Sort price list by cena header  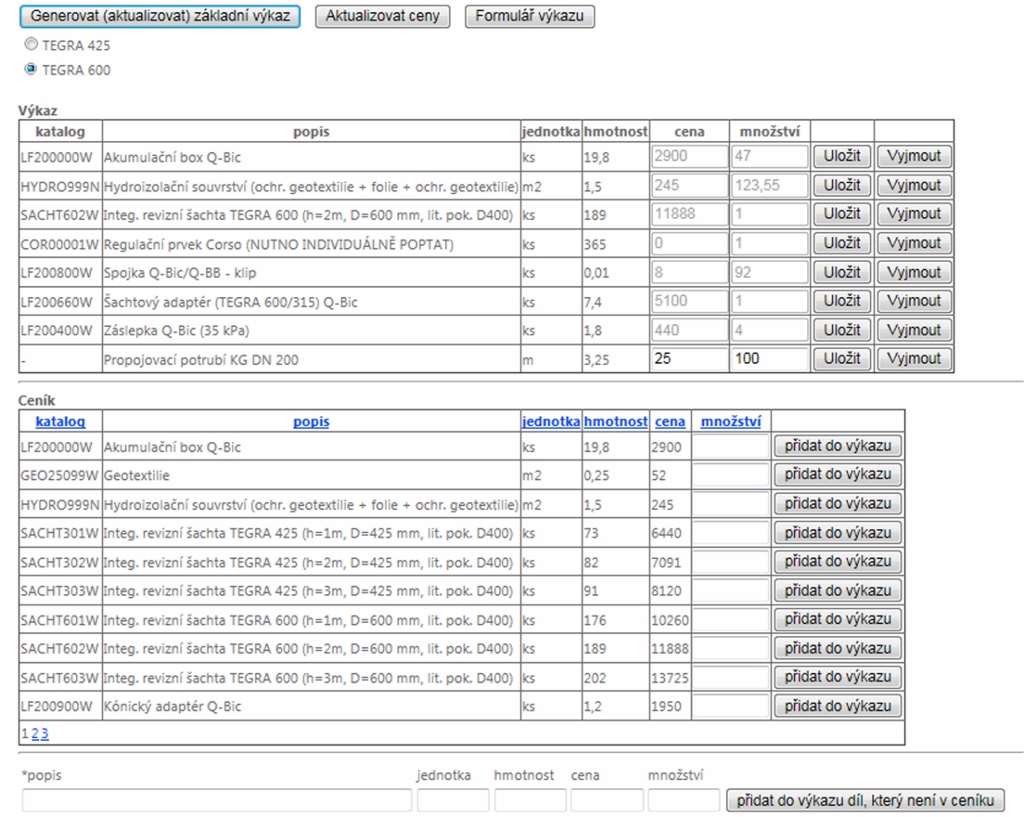[669, 422]
